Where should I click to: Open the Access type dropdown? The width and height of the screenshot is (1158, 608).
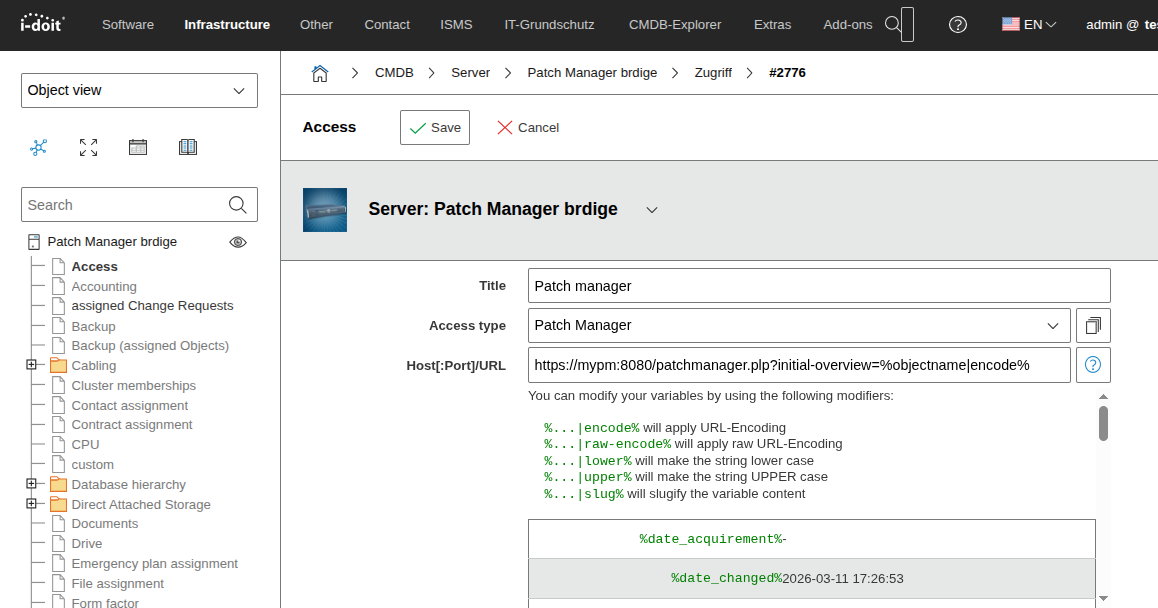click(1053, 325)
